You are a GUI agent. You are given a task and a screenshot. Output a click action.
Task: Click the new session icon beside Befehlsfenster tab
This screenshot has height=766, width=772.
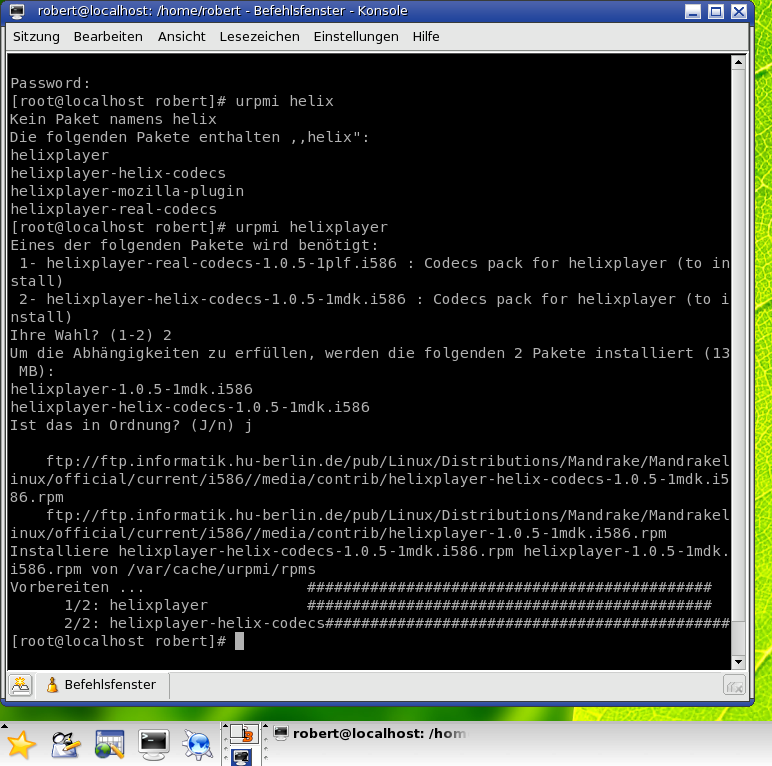21,685
